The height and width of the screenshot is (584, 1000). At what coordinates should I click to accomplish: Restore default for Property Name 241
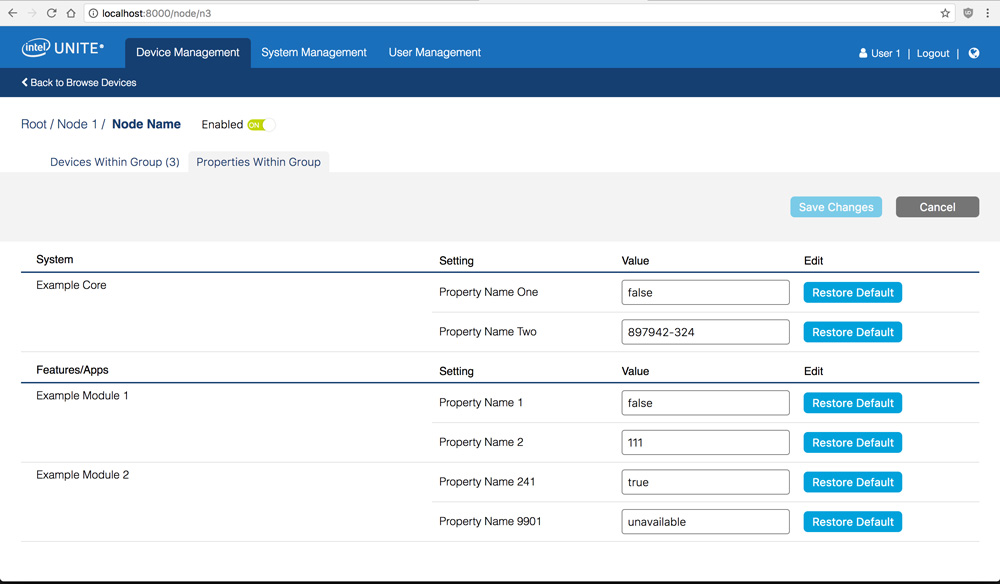[x=853, y=482]
